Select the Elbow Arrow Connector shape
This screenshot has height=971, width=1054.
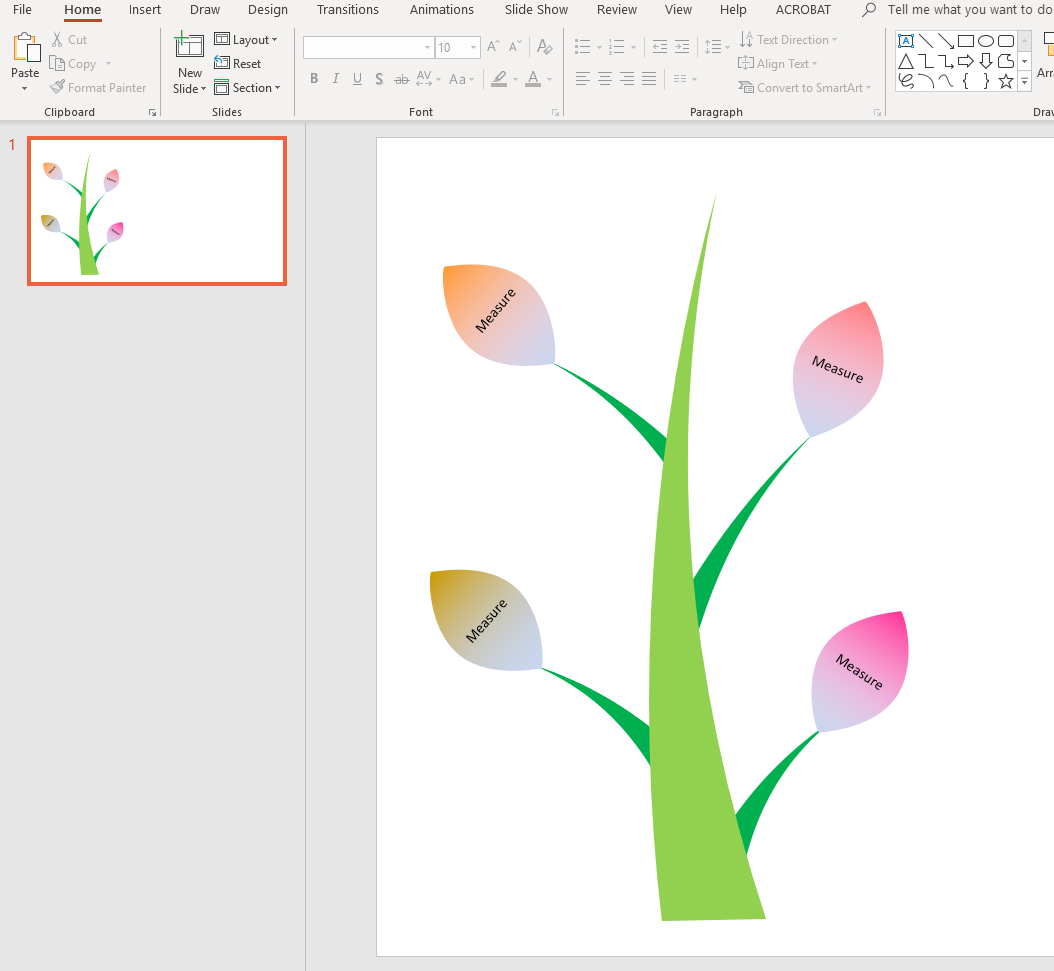pos(946,62)
